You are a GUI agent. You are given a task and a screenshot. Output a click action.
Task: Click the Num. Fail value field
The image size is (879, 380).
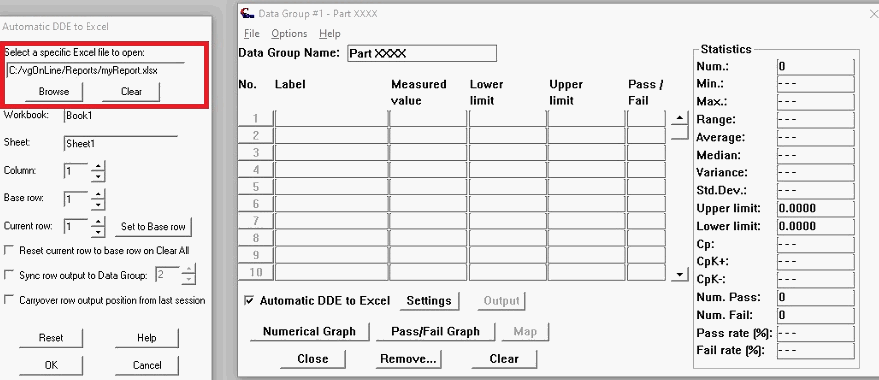pos(816,316)
